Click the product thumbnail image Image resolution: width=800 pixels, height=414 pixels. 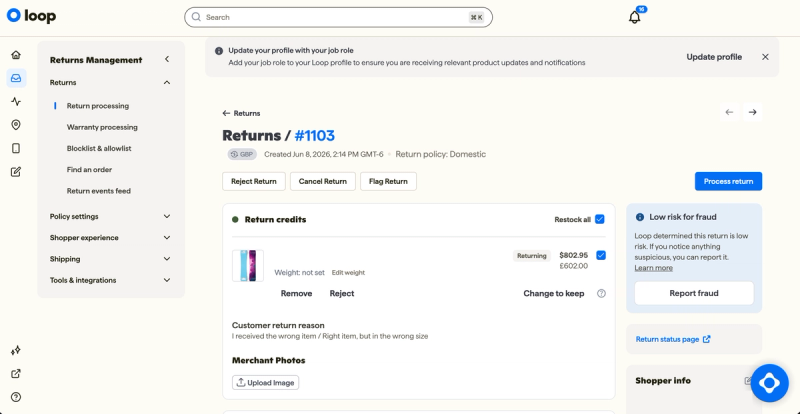pyautogui.click(x=248, y=265)
